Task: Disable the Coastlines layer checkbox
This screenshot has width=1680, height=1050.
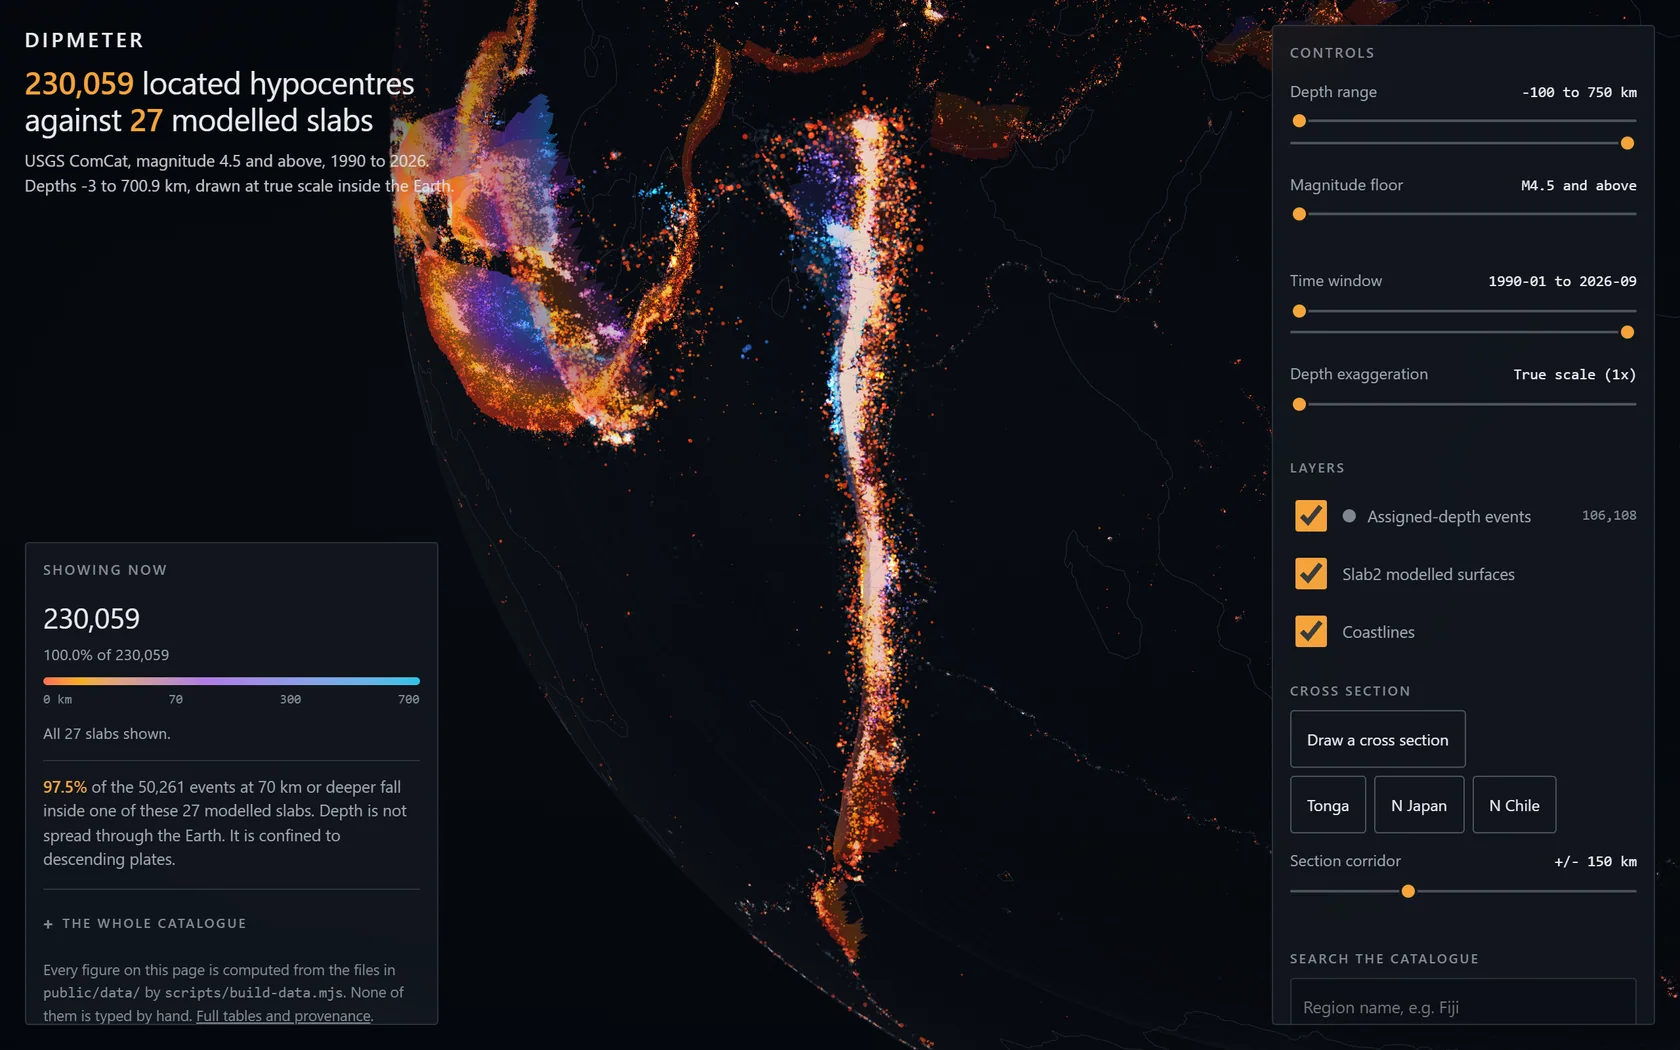Action: [x=1310, y=632]
